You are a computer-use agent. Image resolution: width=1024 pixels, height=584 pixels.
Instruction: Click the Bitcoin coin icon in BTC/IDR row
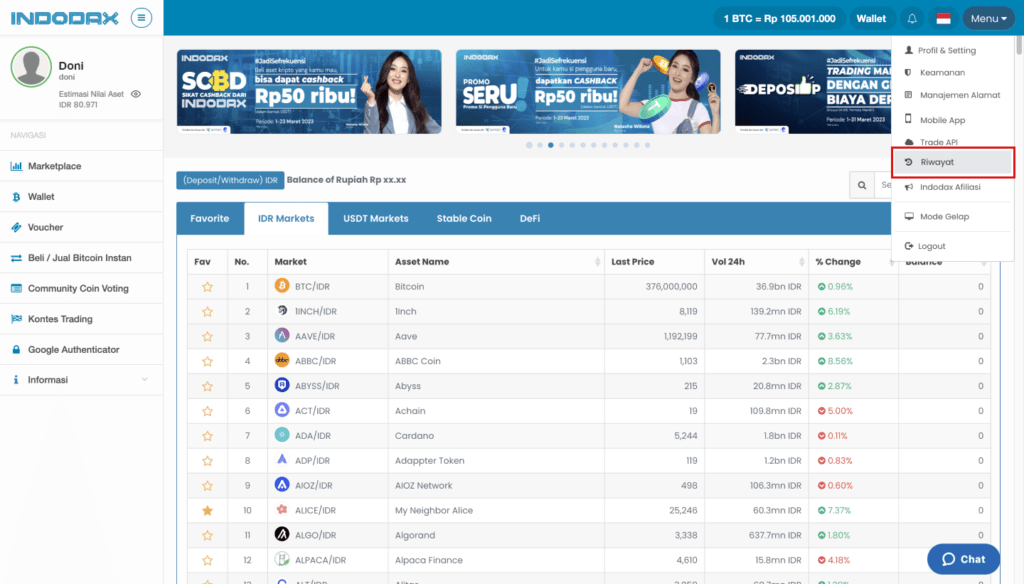coord(281,286)
